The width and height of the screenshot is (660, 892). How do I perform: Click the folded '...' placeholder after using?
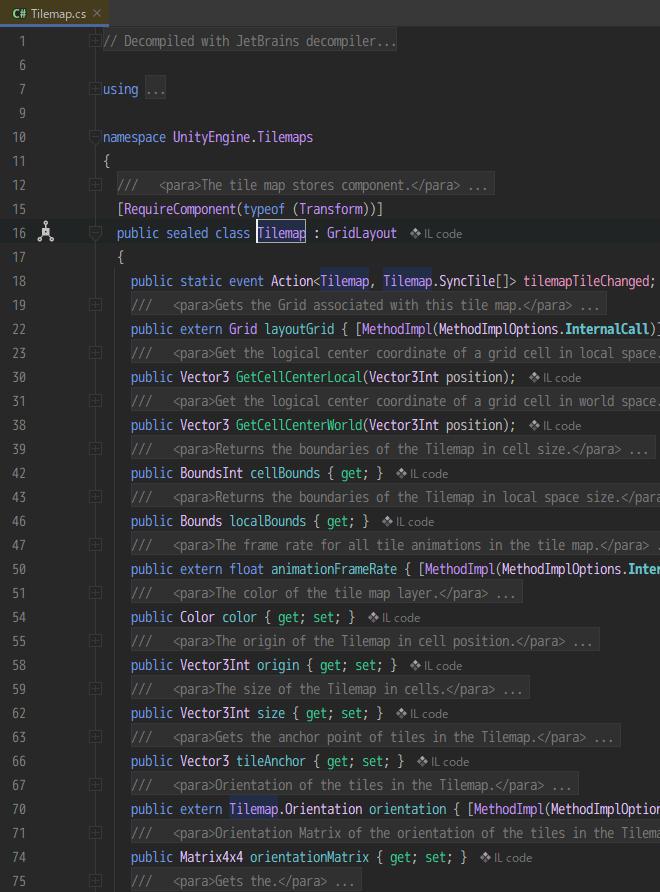(x=155, y=89)
